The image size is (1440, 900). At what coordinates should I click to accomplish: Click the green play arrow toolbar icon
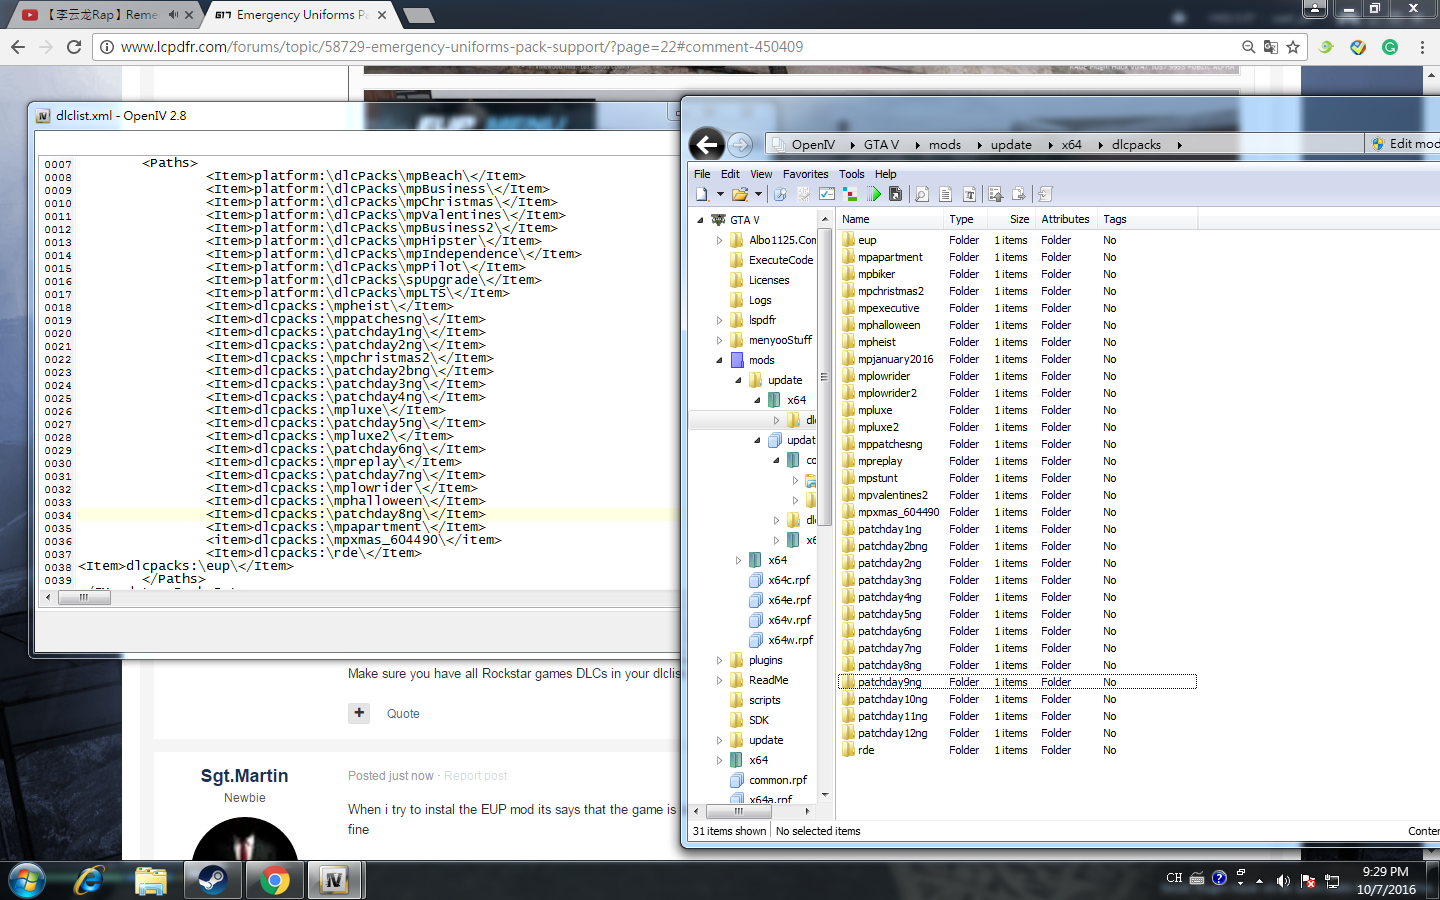(x=874, y=194)
